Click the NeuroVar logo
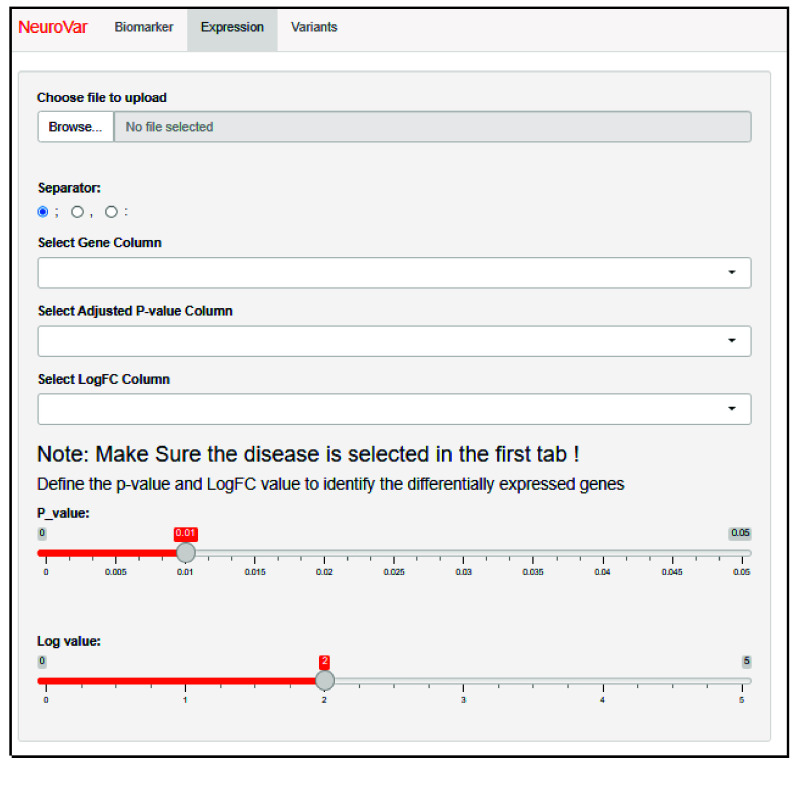Viewport: 800px width, 788px height. coord(53,27)
